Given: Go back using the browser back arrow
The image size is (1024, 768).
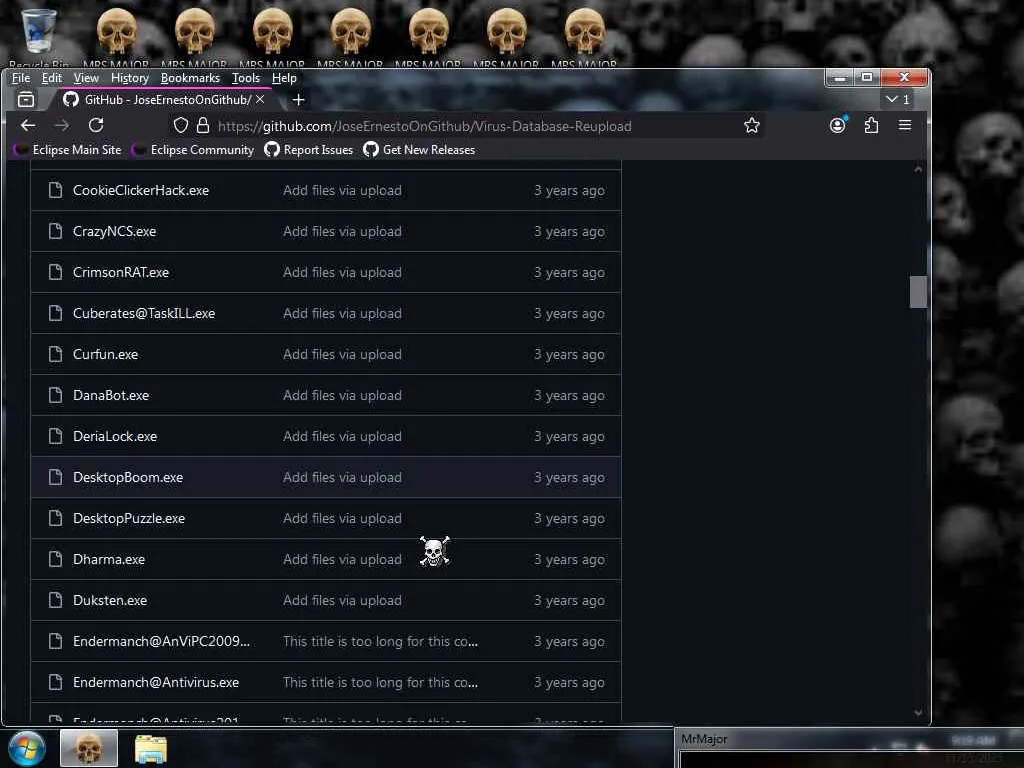Looking at the screenshot, I should [x=28, y=125].
